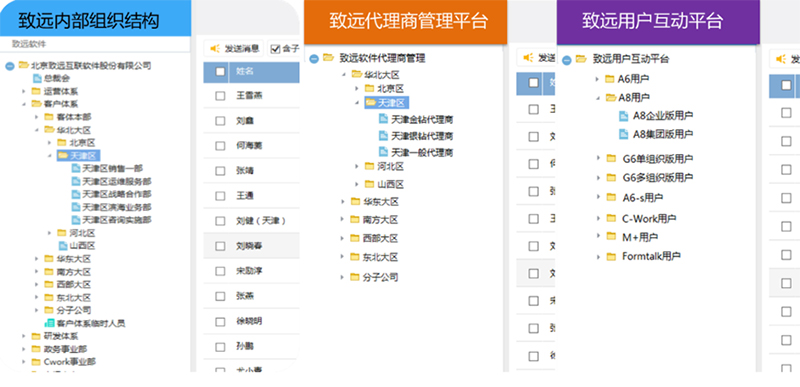This screenshot has width=800, height=387.
Task: Click the 山西区 document icon in organization tree
Action: click(x=63, y=246)
